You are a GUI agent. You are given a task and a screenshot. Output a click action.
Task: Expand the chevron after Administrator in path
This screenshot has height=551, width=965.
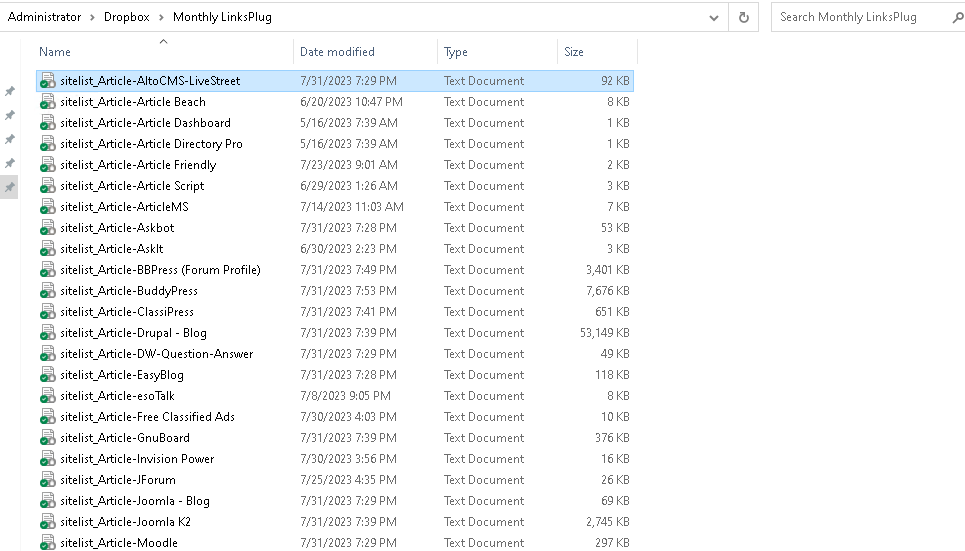[x=92, y=17]
